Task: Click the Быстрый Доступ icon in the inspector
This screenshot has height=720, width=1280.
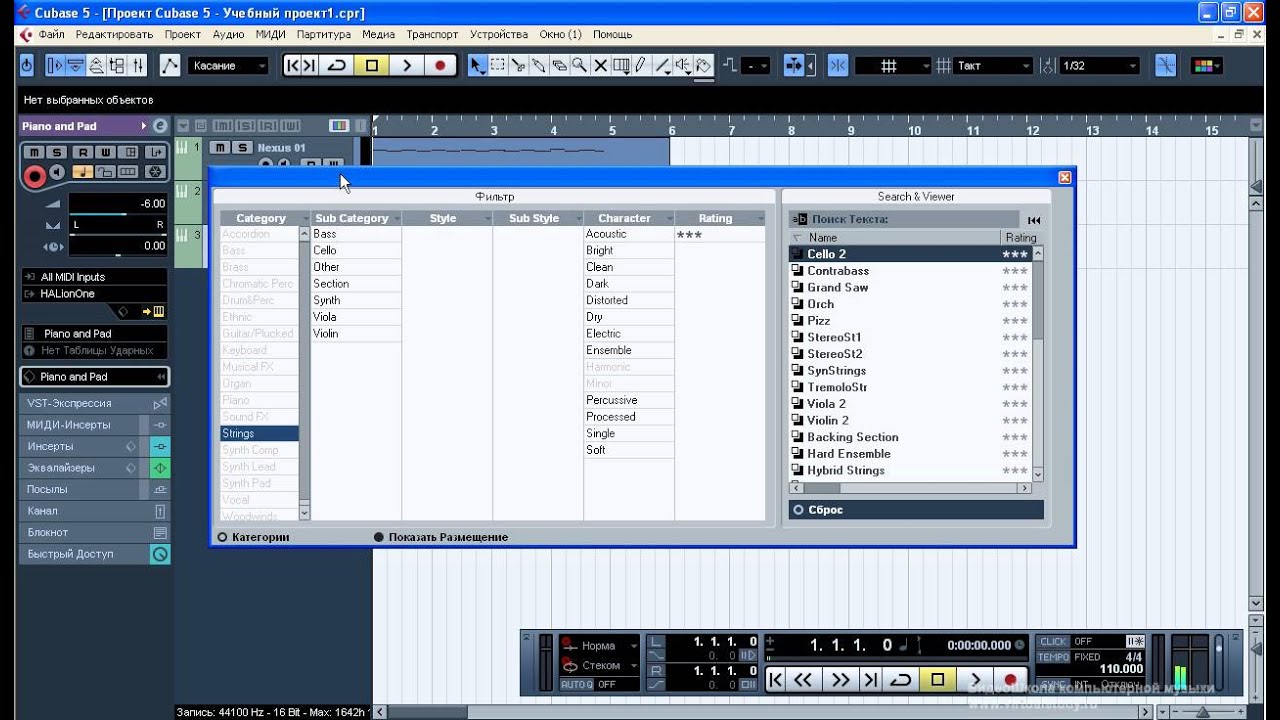Action: [159, 554]
